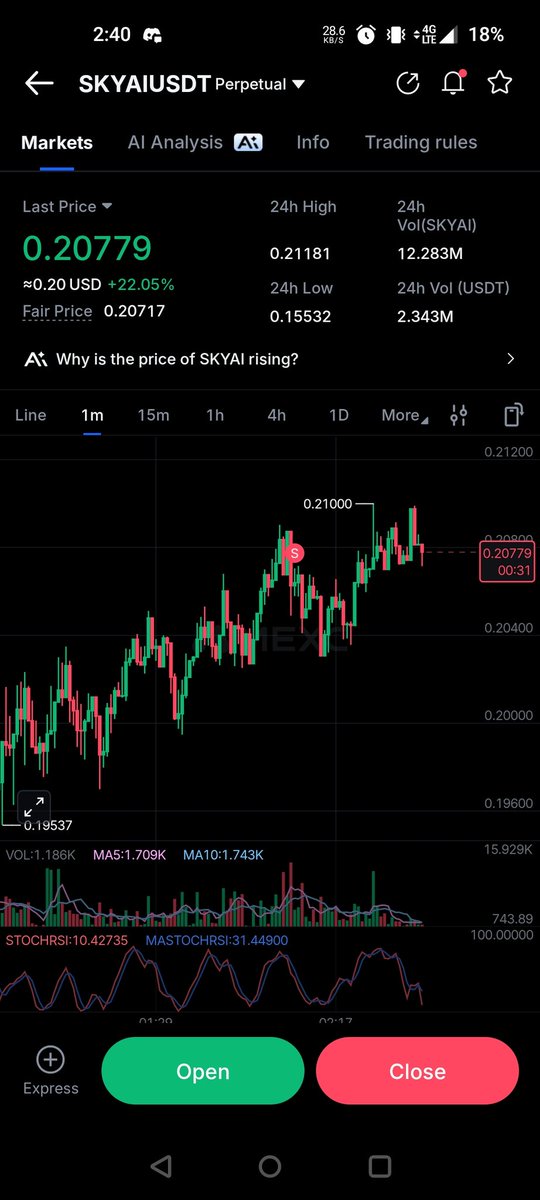Tap the ≈0.20 USD conversion text
540x1200 pixels.
pyautogui.click(x=62, y=285)
